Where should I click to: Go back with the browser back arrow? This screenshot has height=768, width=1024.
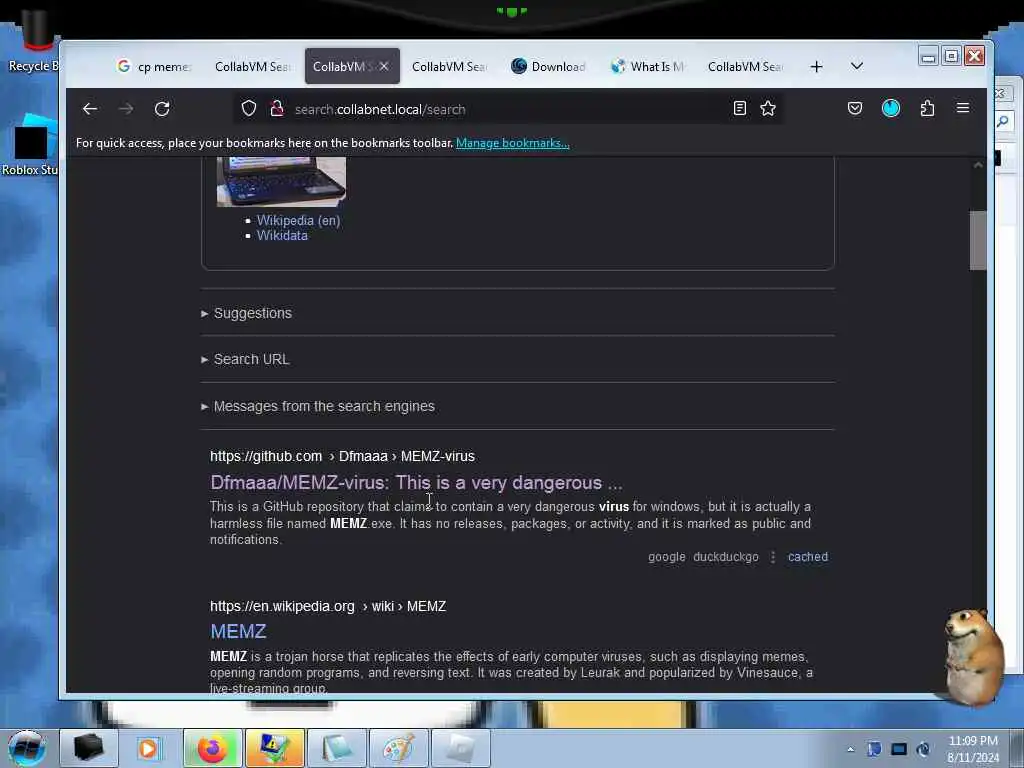click(x=90, y=109)
